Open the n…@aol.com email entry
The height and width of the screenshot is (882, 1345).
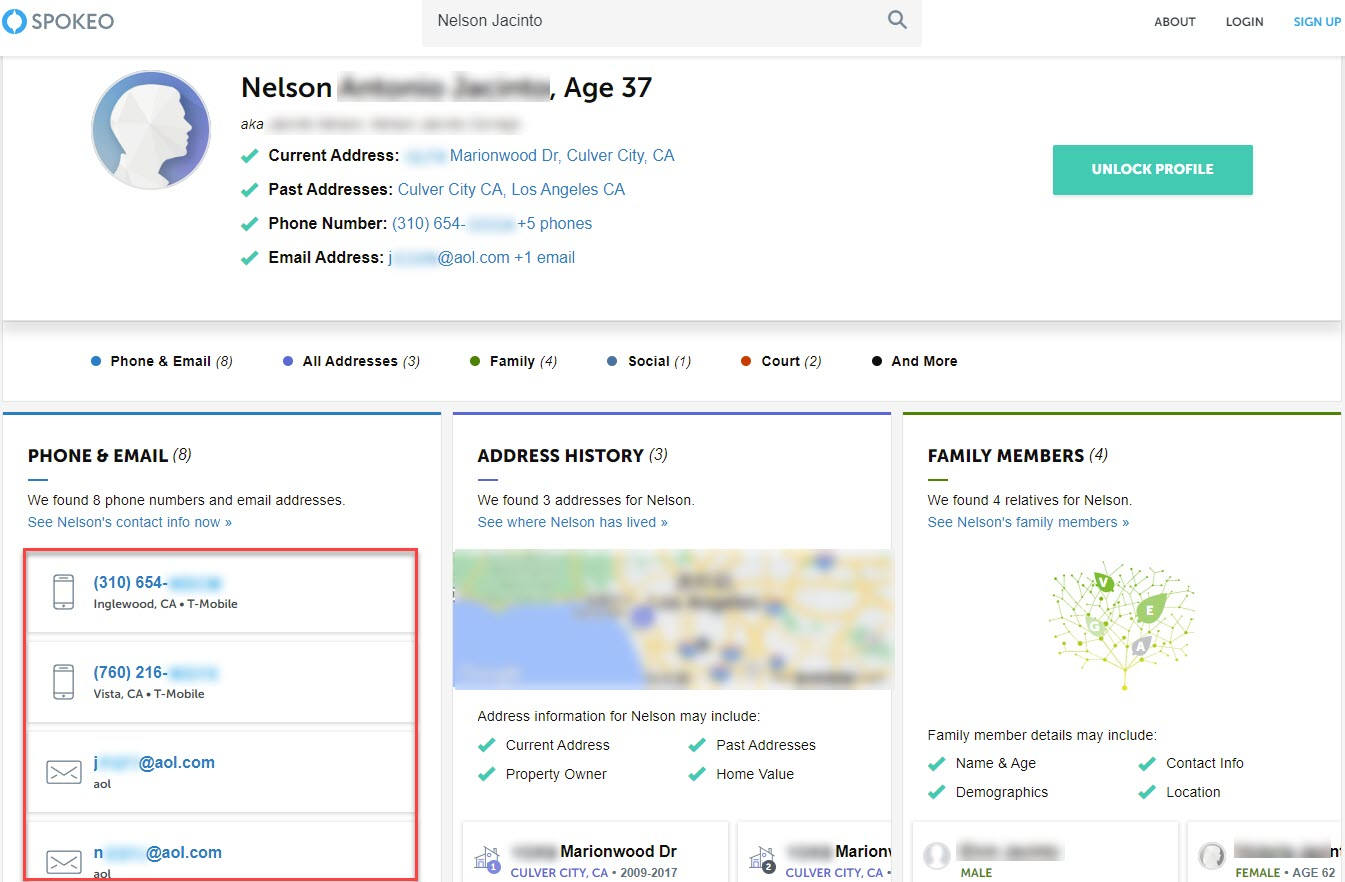(220, 851)
